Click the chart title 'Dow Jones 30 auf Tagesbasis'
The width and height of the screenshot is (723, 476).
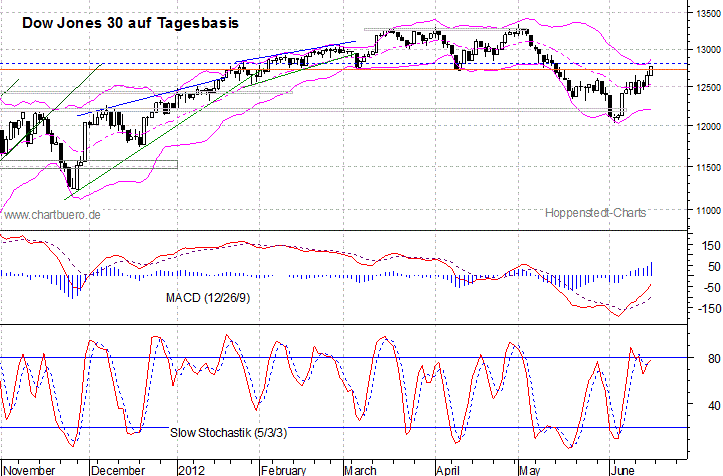130,23
